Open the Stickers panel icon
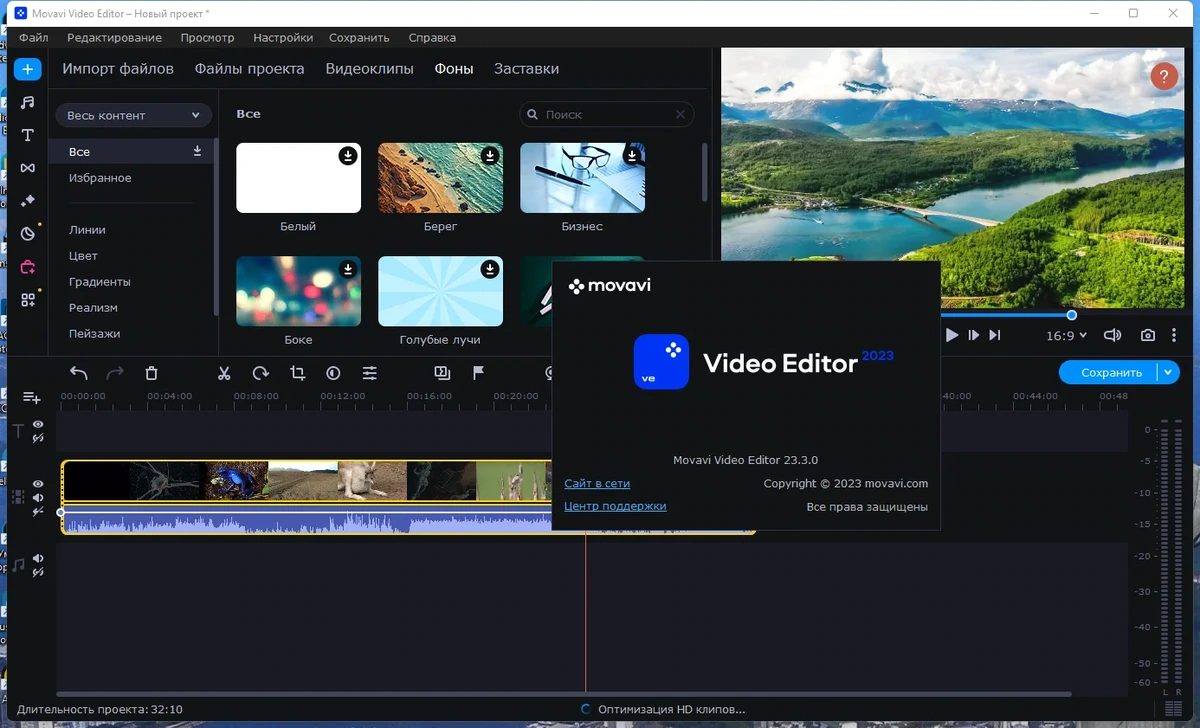Viewport: 1200px width, 728px height. [27, 234]
